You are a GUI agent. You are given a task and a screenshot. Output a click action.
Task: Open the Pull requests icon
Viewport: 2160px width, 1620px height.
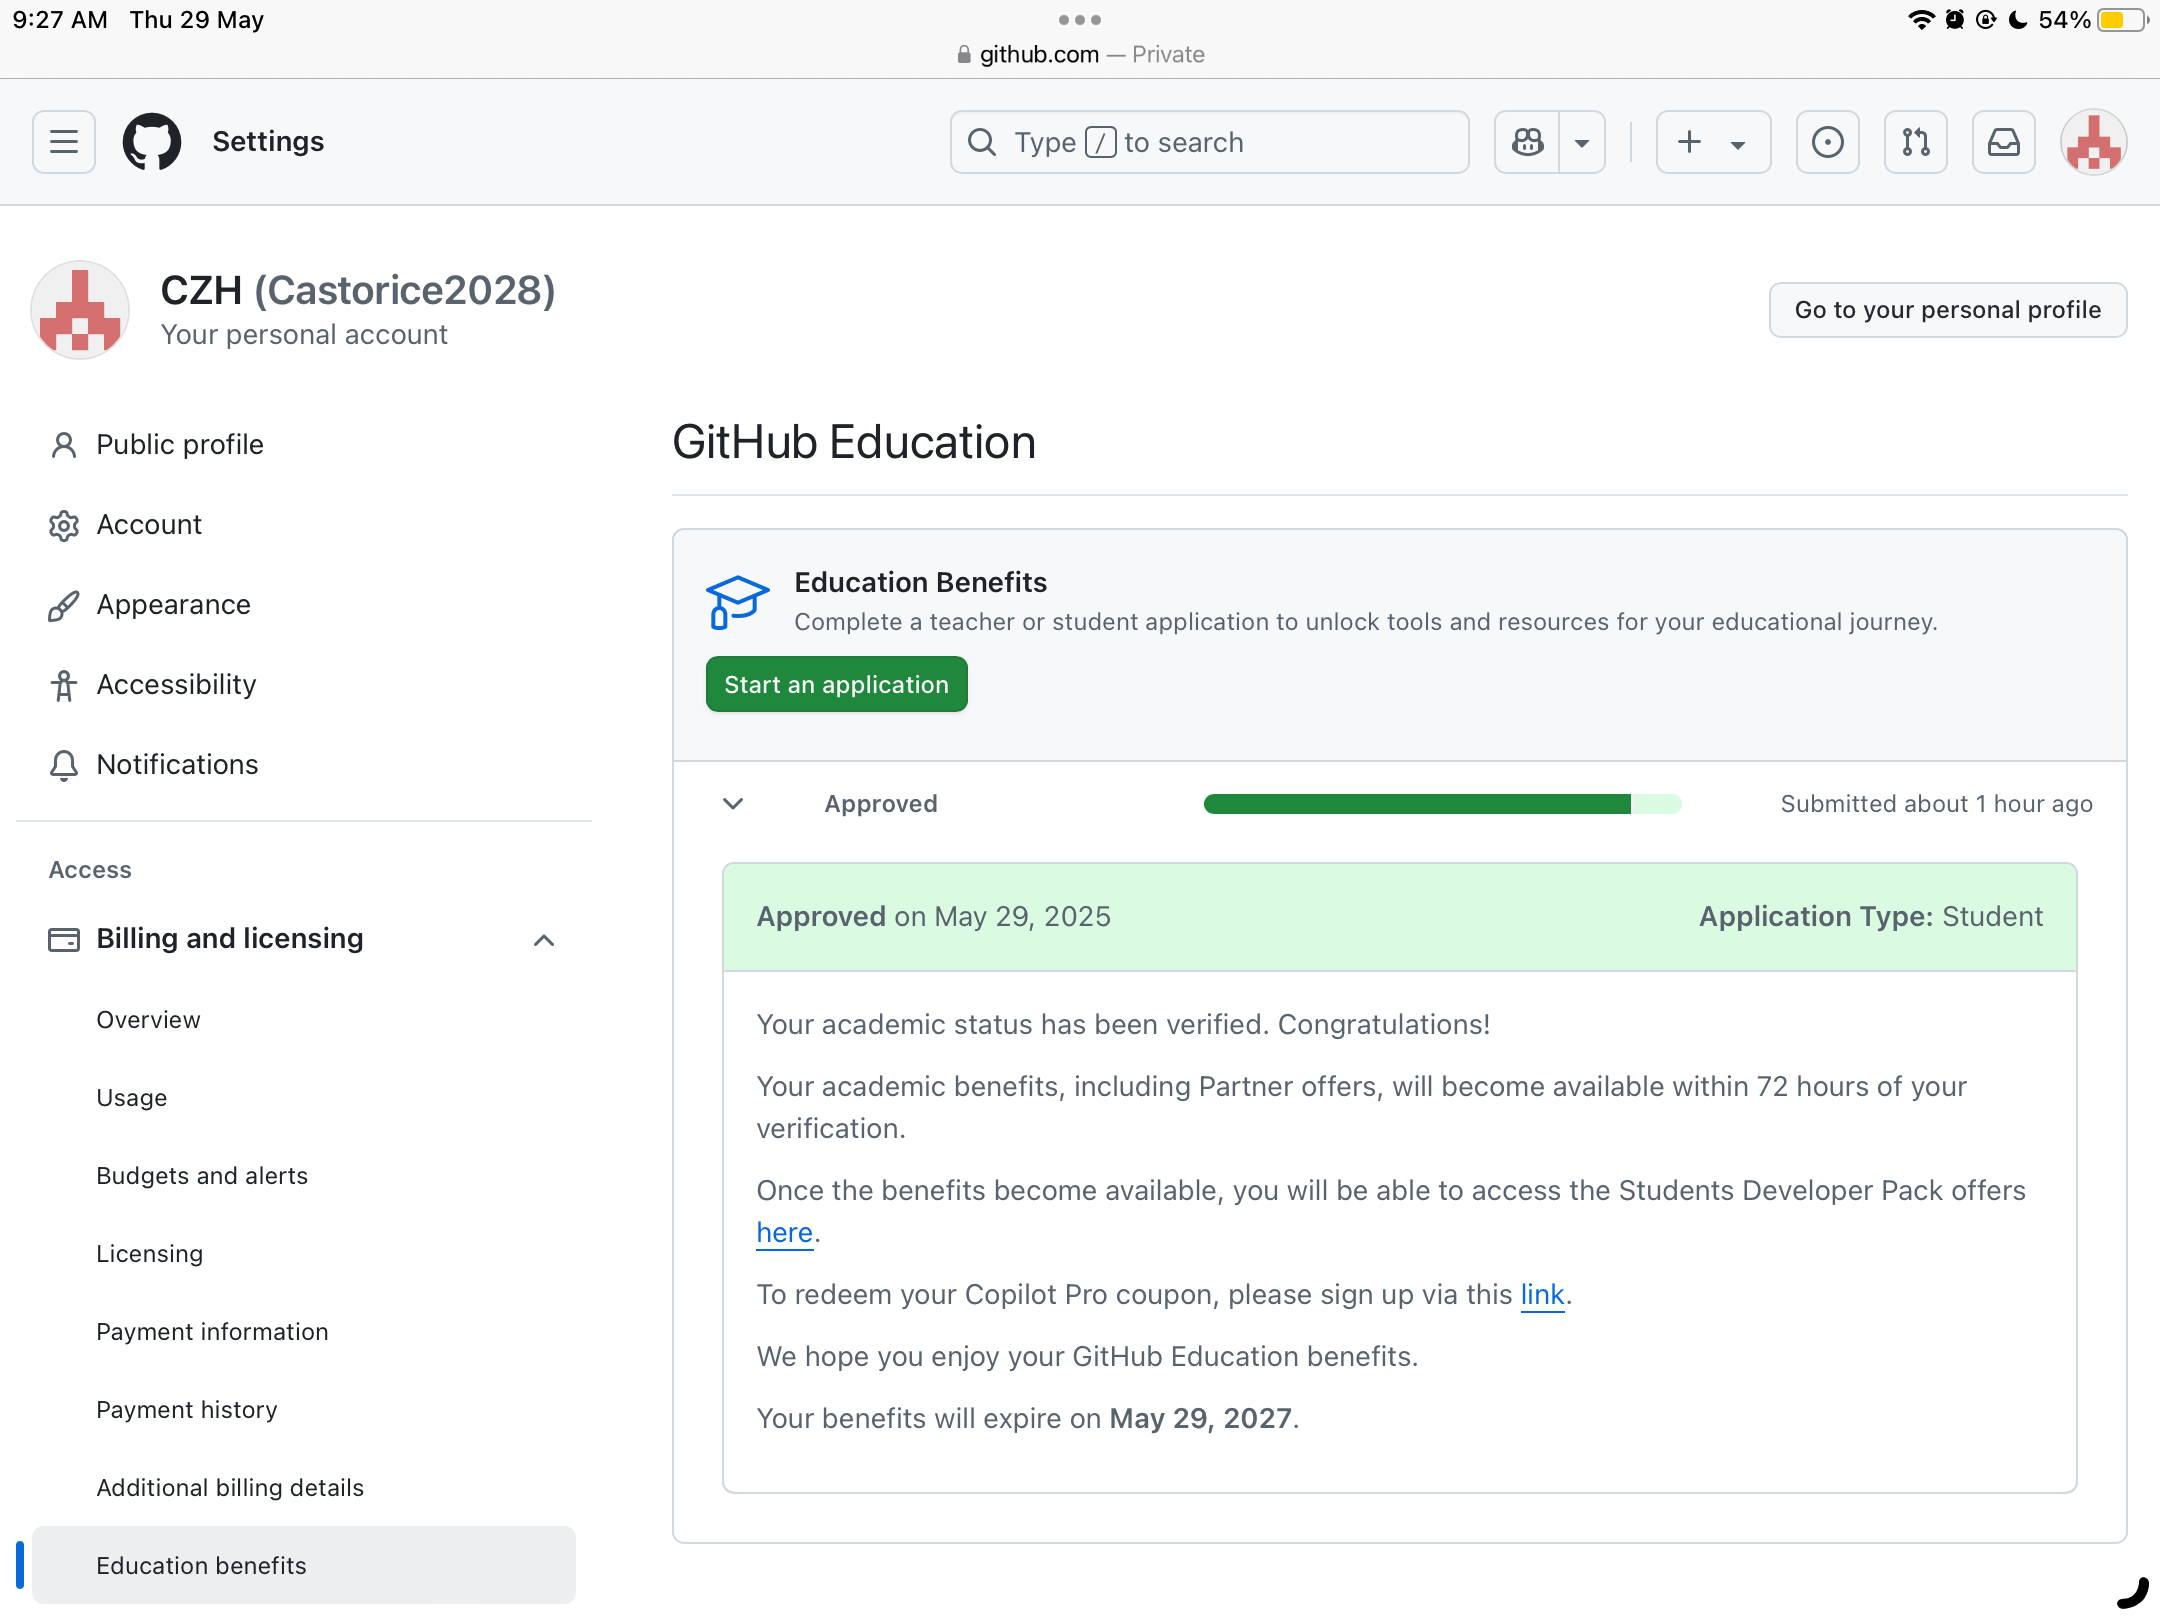click(x=1916, y=142)
